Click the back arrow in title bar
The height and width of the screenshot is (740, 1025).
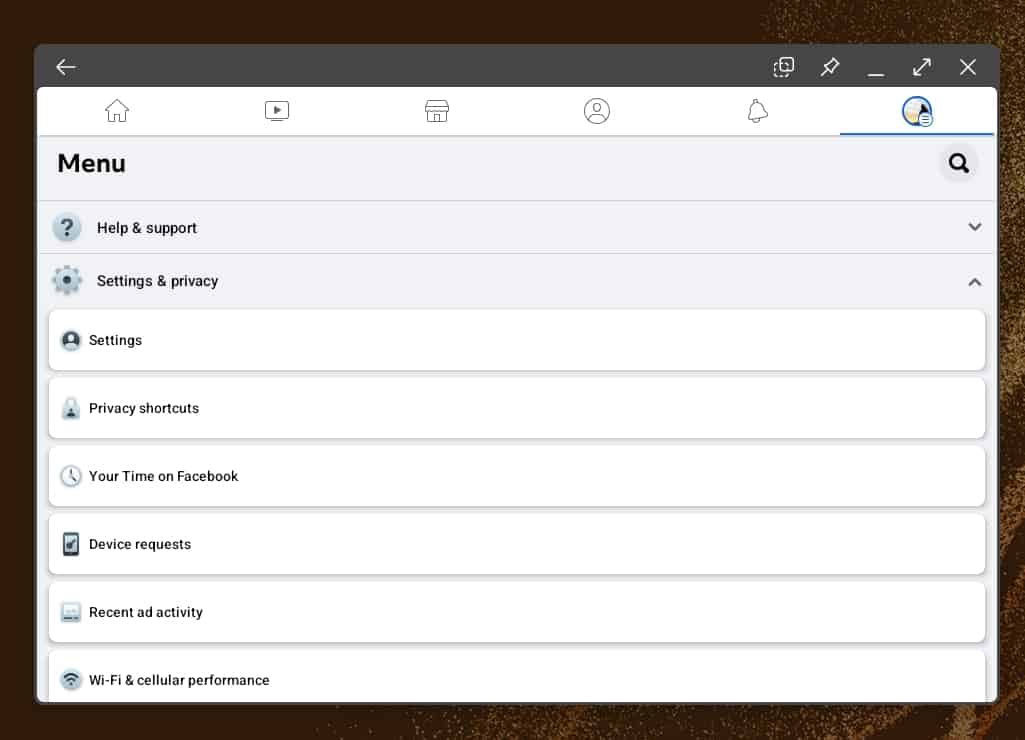[66, 67]
